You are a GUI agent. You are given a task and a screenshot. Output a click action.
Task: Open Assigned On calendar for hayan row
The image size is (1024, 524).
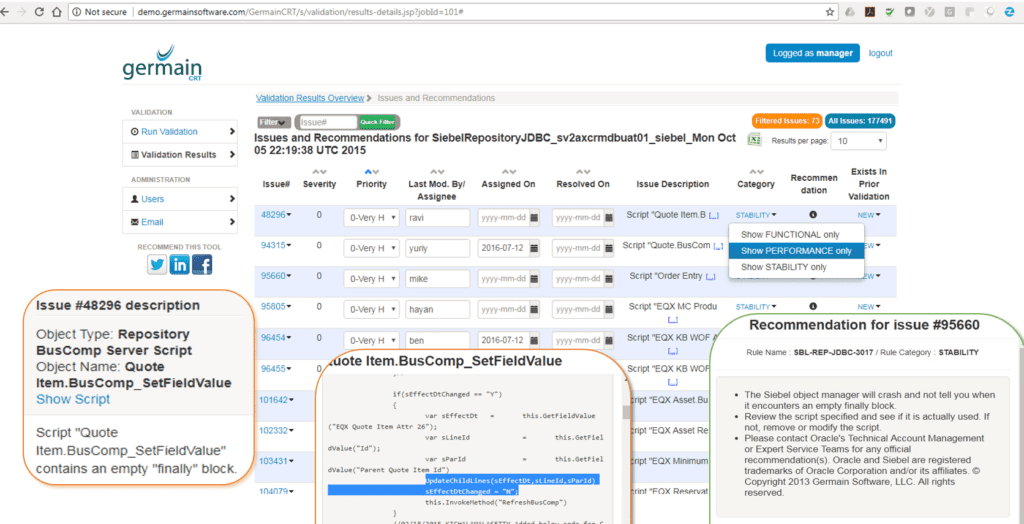pyautogui.click(x=534, y=310)
